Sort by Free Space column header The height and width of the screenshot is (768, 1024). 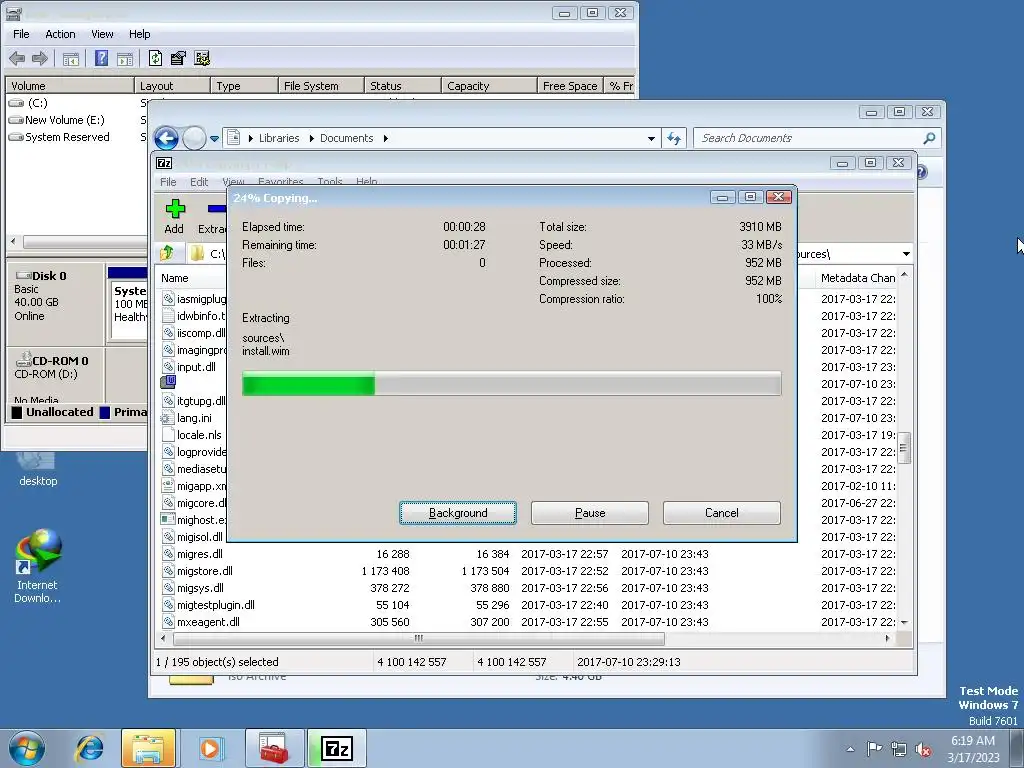(569, 86)
